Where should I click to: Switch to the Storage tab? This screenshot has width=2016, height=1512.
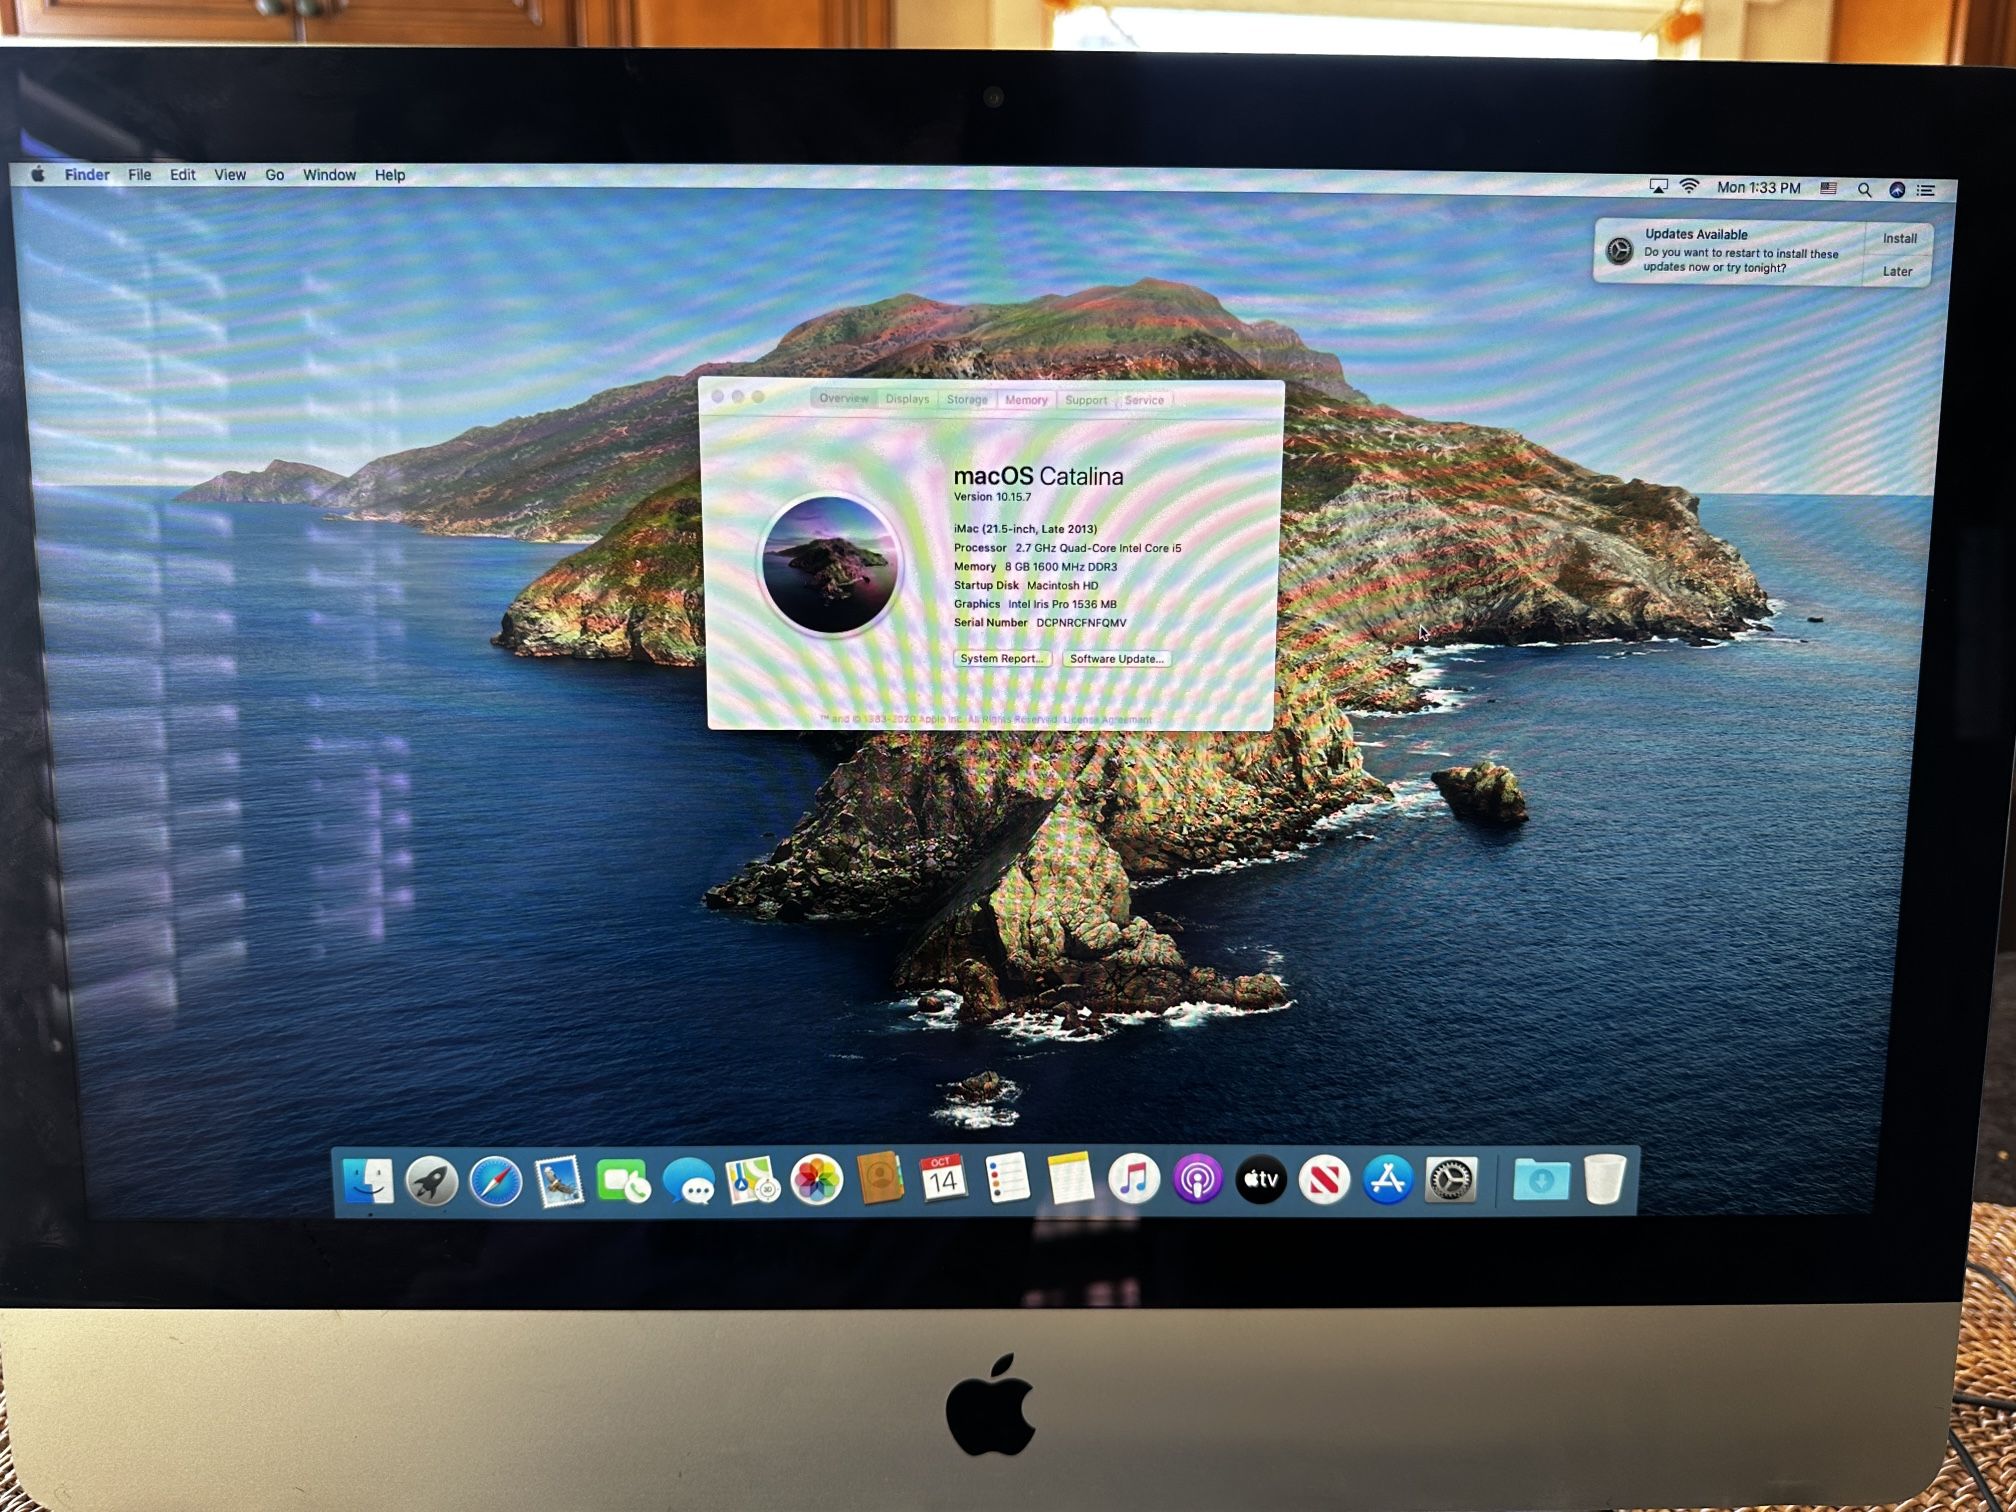point(967,399)
